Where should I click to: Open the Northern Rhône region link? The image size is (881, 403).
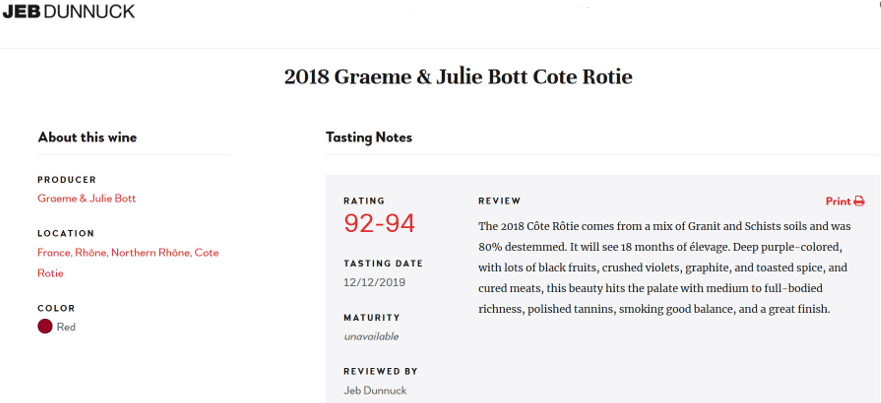(x=151, y=253)
